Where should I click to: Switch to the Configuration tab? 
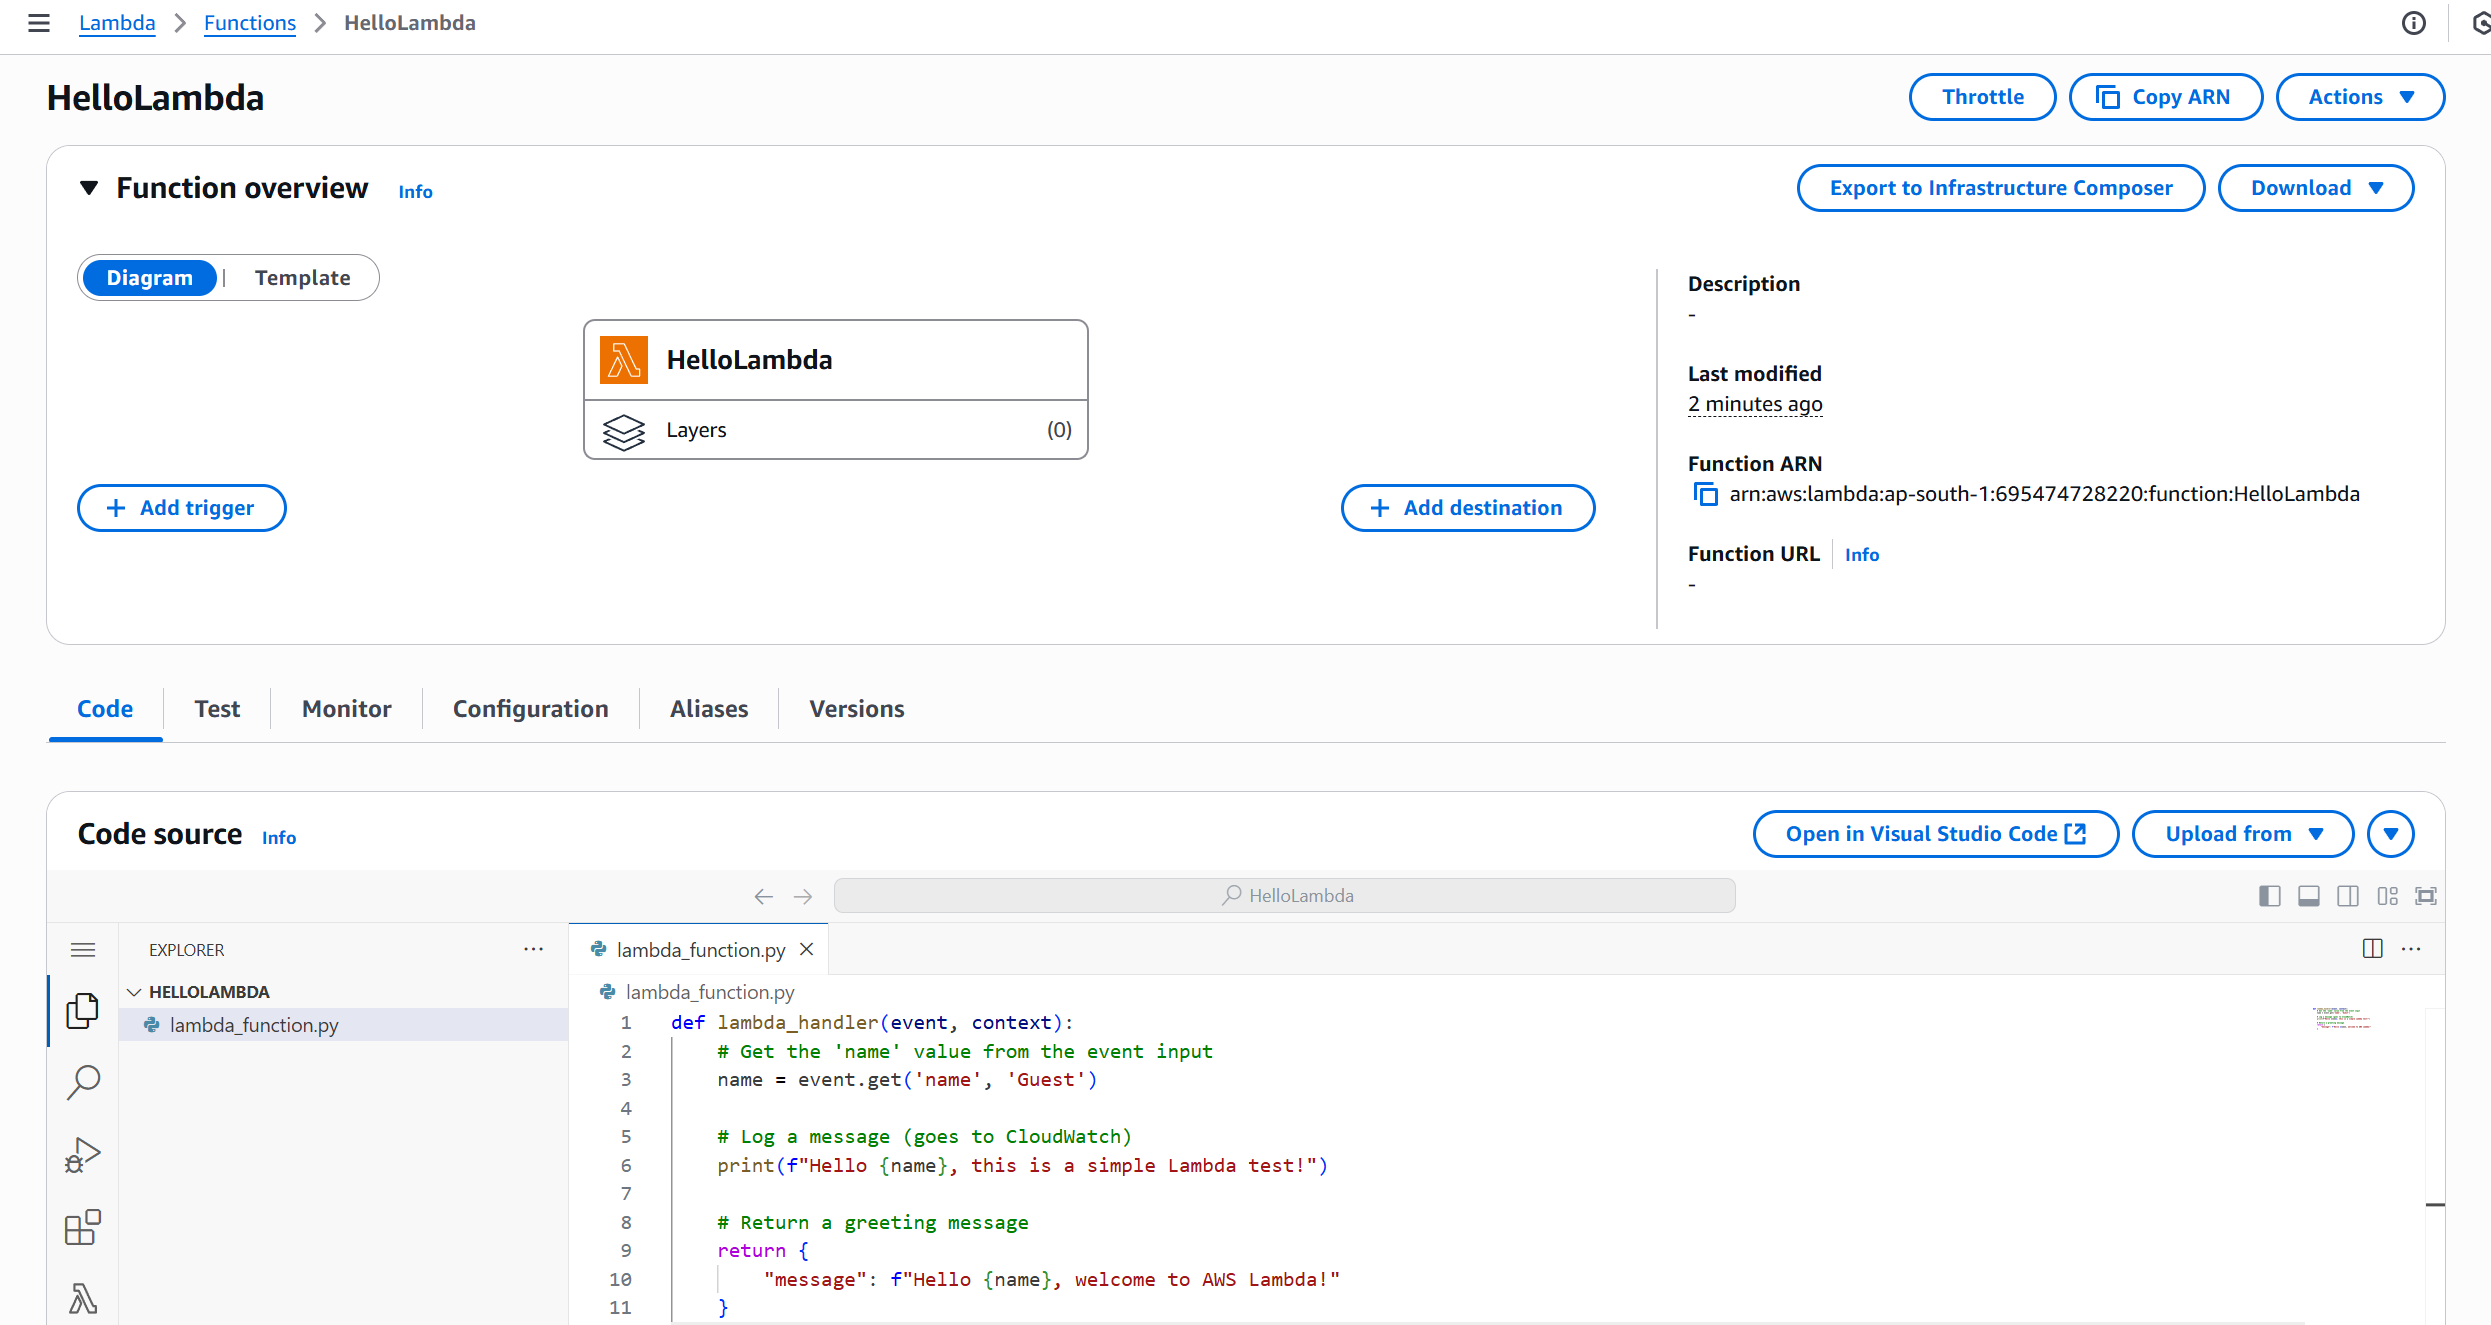[530, 708]
